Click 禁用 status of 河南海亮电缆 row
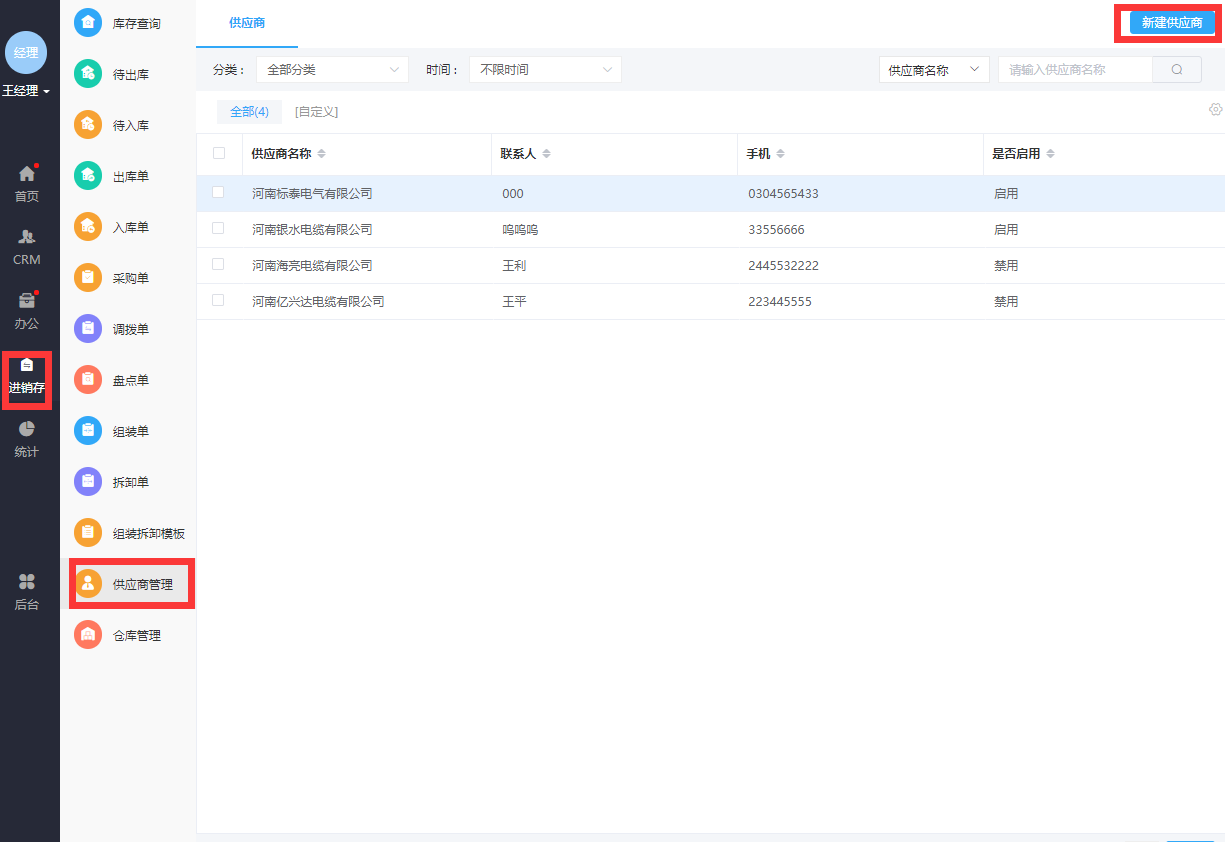1225x842 pixels. point(1006,266)
